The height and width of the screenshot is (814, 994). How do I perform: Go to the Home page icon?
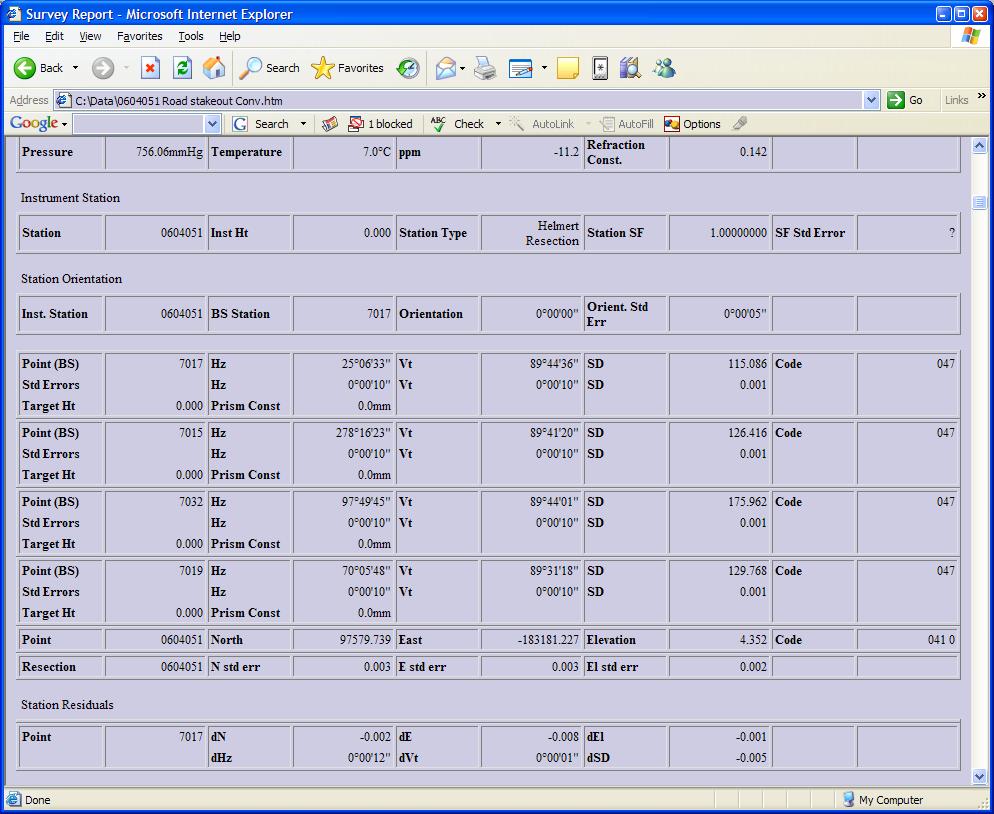coord(214,68)
